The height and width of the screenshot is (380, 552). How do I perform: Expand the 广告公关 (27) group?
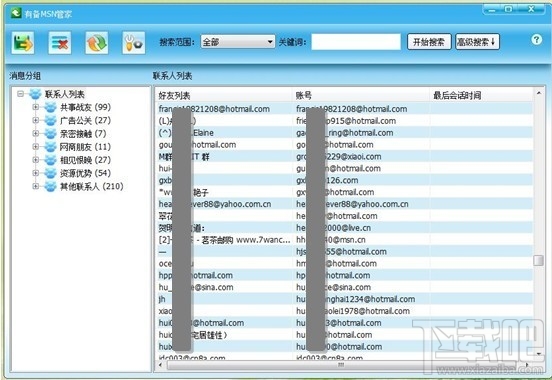[x=36, y=120]
